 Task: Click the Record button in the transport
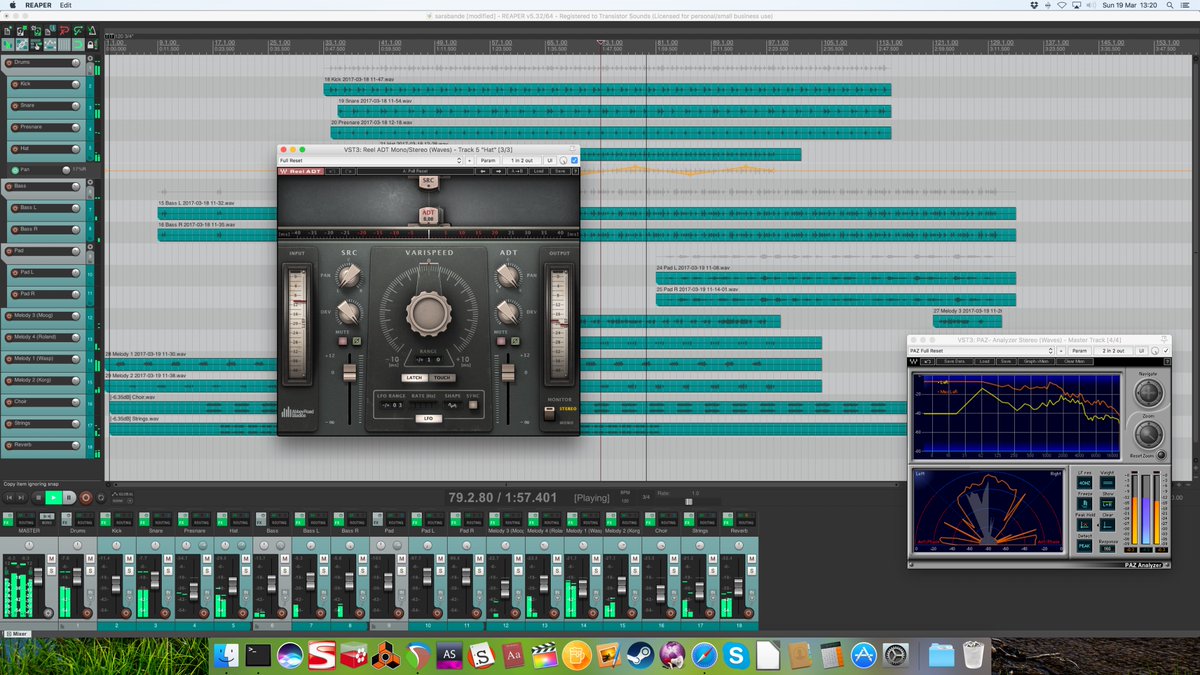coord(86,497)
